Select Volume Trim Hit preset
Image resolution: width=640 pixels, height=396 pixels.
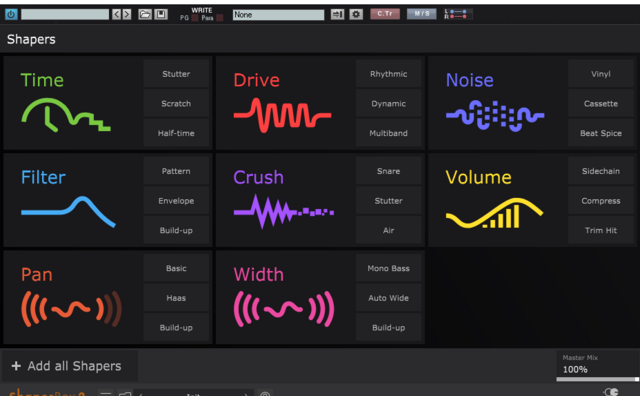[601, 230]
